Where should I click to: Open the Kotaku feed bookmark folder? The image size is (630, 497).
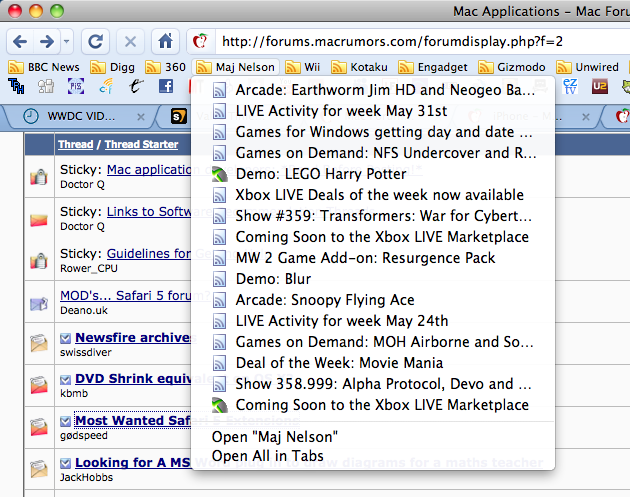359,67
